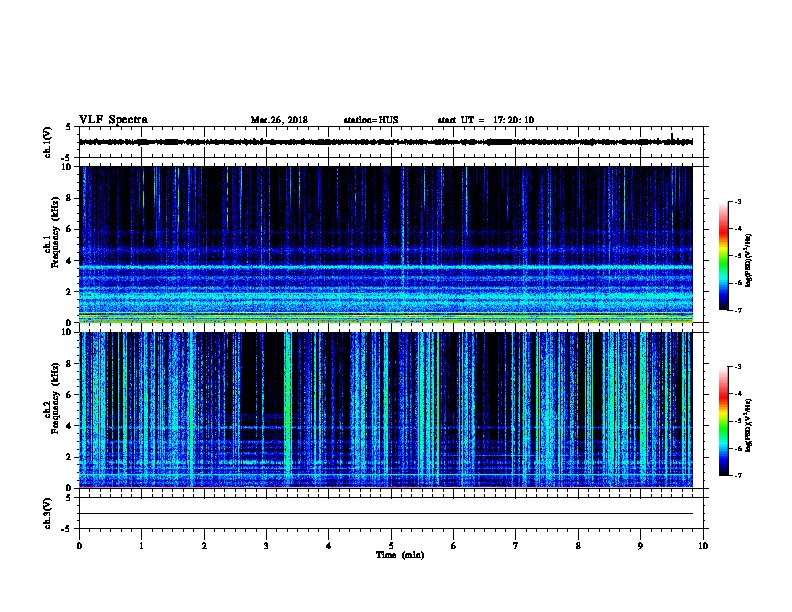Click the "-7" tick on ch.1 colorbar
792x612 pixels.
pyautogui.click(x=738, y=310)
